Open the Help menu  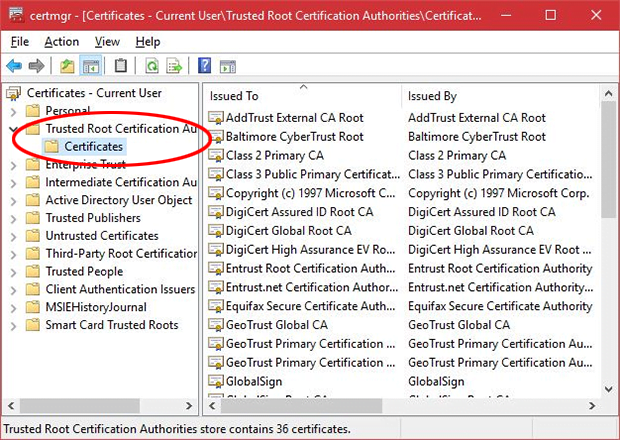click(x=148, y=42)
